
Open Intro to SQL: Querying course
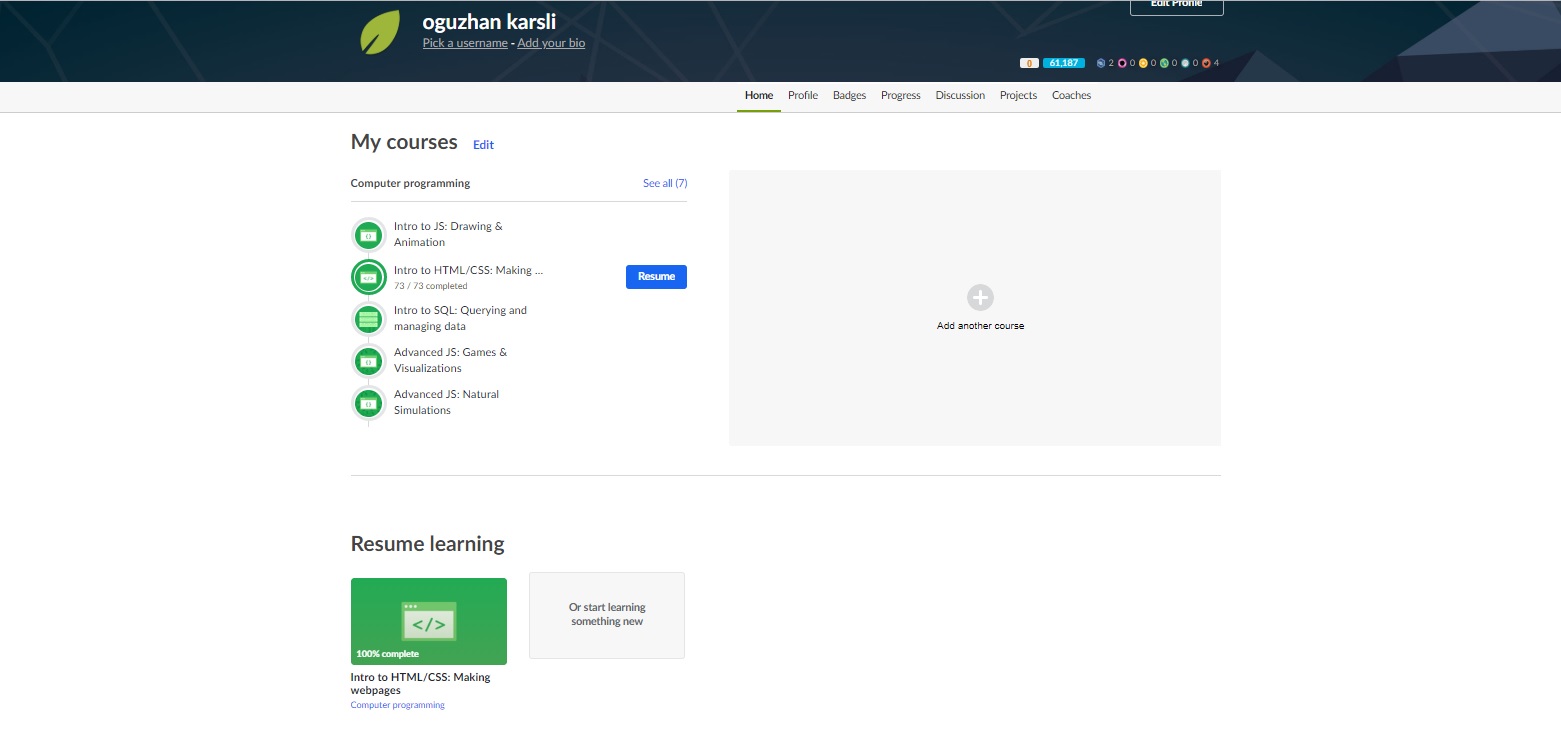(460, 318)
